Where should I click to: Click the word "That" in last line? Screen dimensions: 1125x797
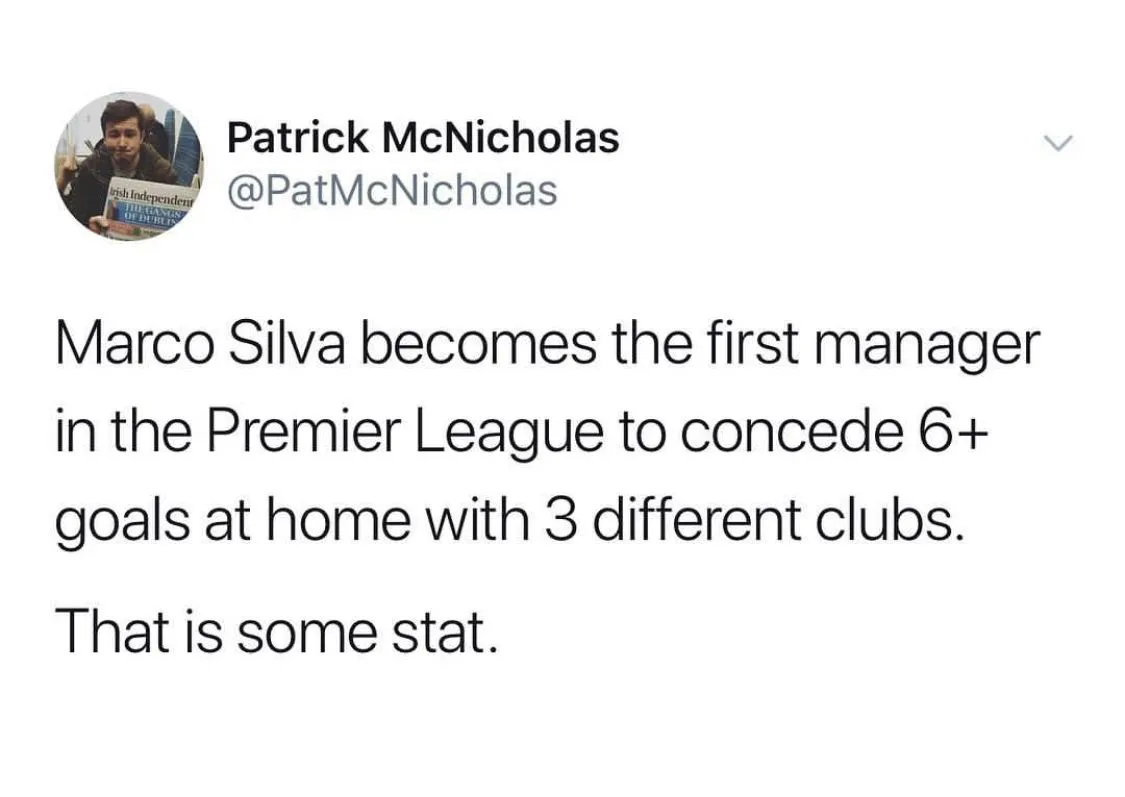pyautogui.click(x=107, y=631)
